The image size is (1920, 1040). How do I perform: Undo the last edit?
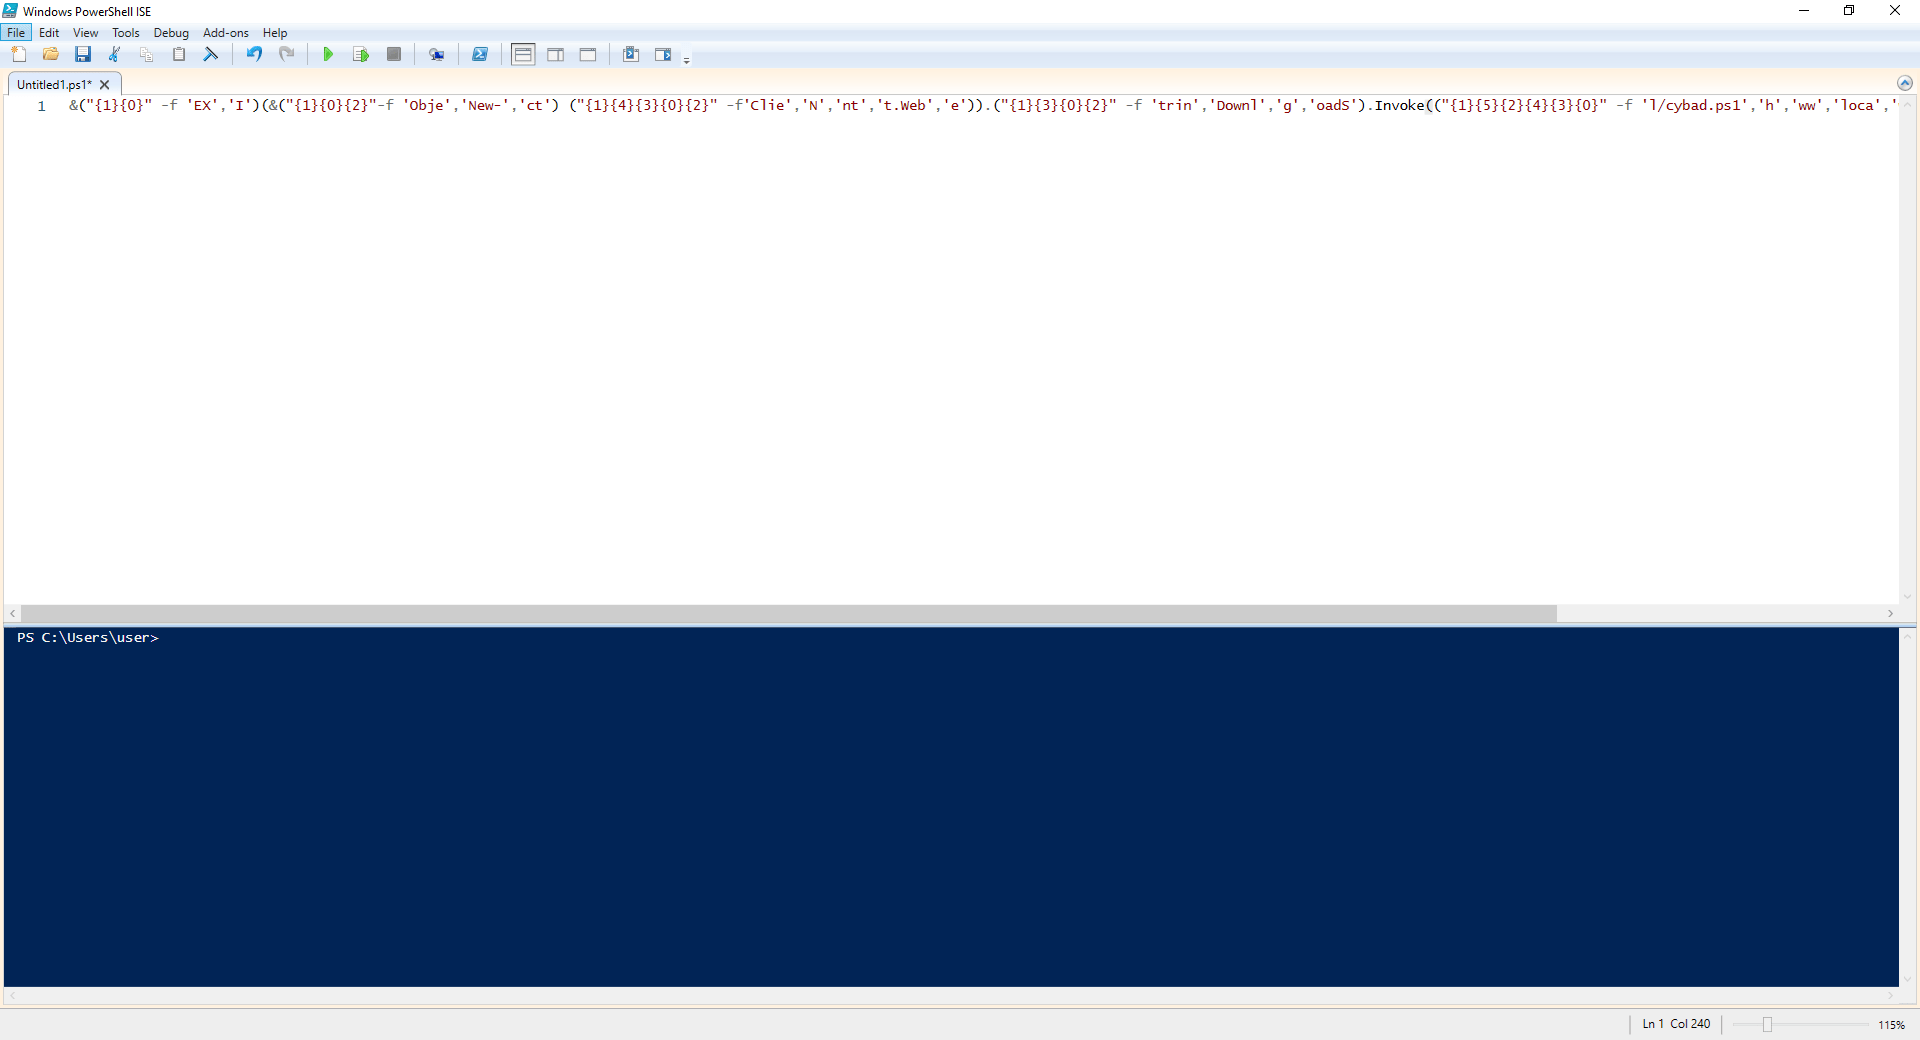[x=254, y=55]
